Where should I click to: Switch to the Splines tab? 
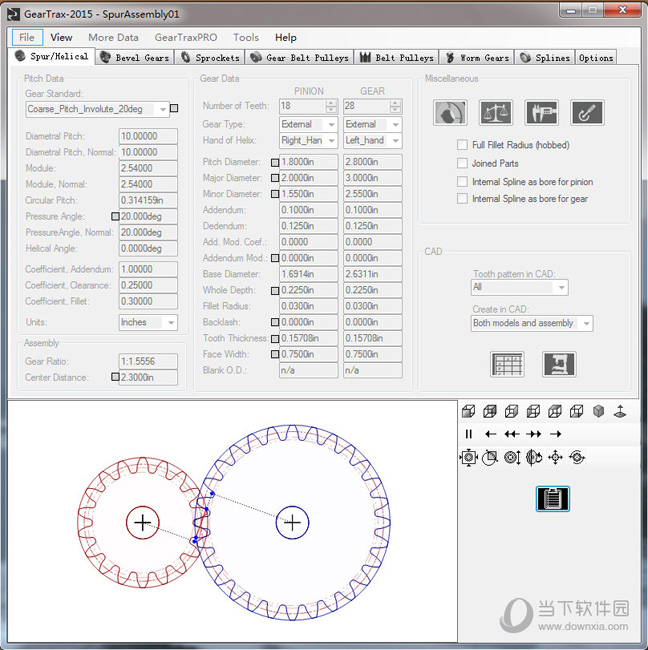point(545,57)
